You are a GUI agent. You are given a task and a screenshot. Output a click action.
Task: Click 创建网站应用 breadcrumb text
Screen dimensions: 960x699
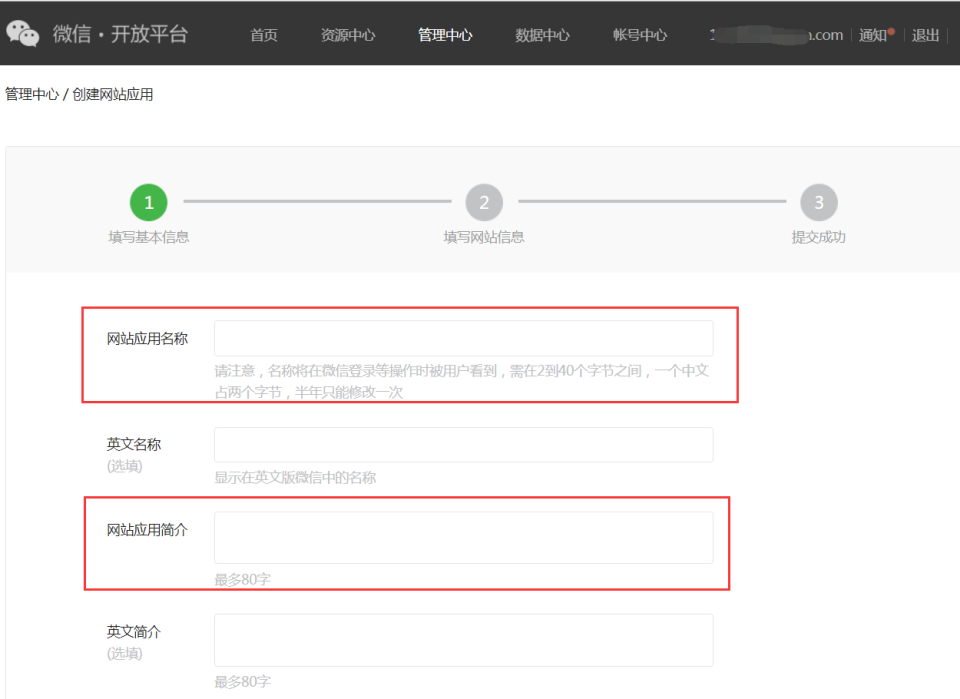113,94
